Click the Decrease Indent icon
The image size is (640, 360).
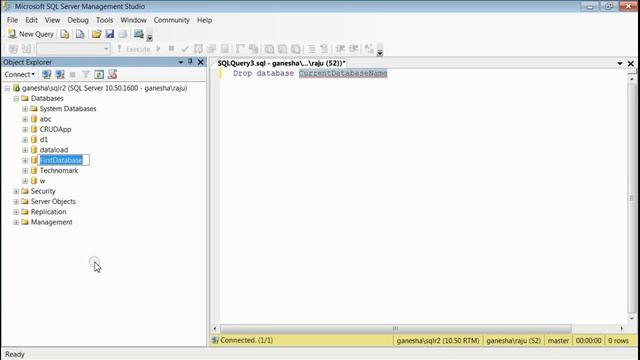pyautogui.click(x=340, y=49)
